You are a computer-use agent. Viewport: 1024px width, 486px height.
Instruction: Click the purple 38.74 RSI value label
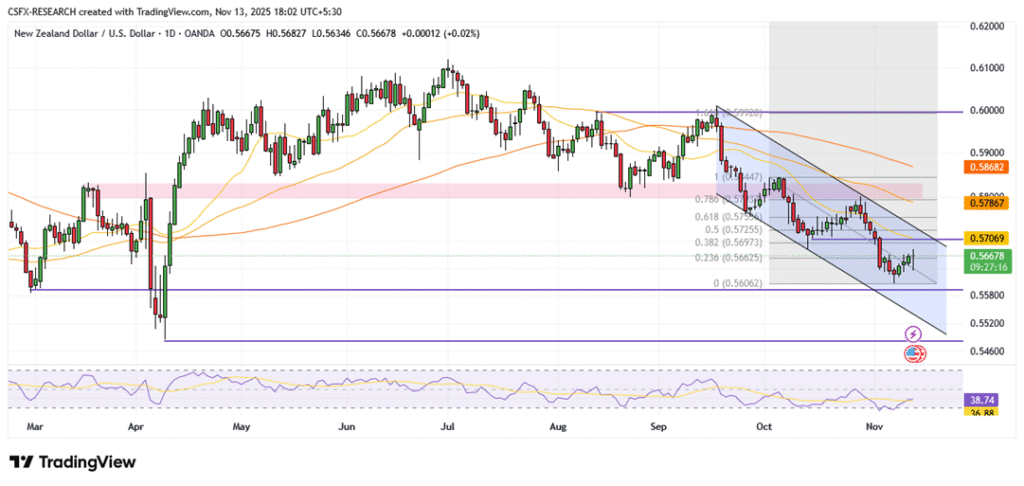click(x=986, y=397)
